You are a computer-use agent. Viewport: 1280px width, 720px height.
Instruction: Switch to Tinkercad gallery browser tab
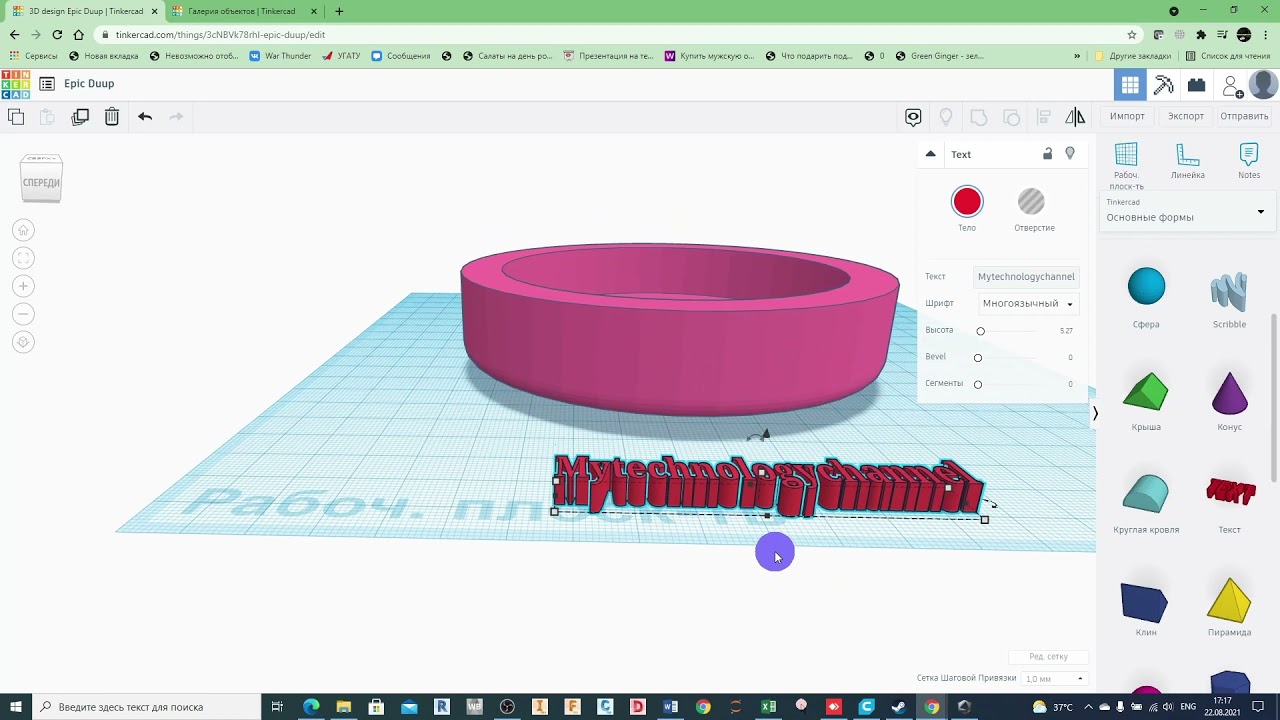point(241,11)
